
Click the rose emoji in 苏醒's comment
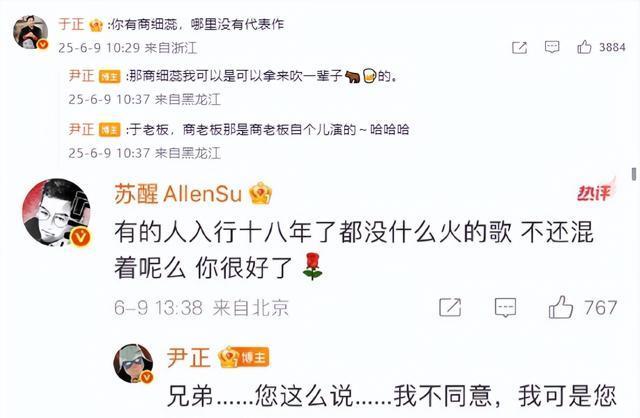pos(312,266)
